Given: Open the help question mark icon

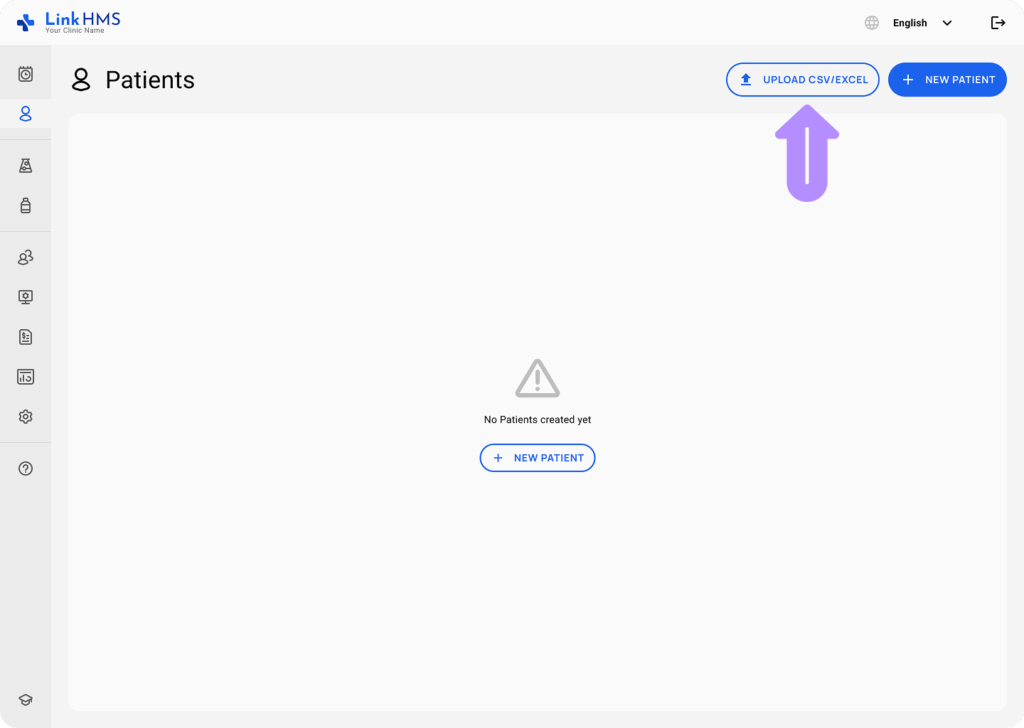Looking at the screenshot, I should click(26, 468).
